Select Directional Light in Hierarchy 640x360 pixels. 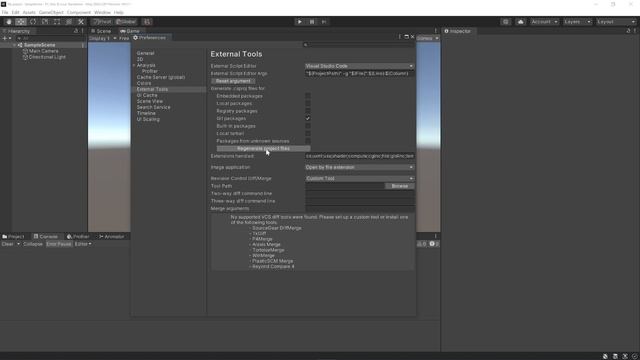click(47, 57)
